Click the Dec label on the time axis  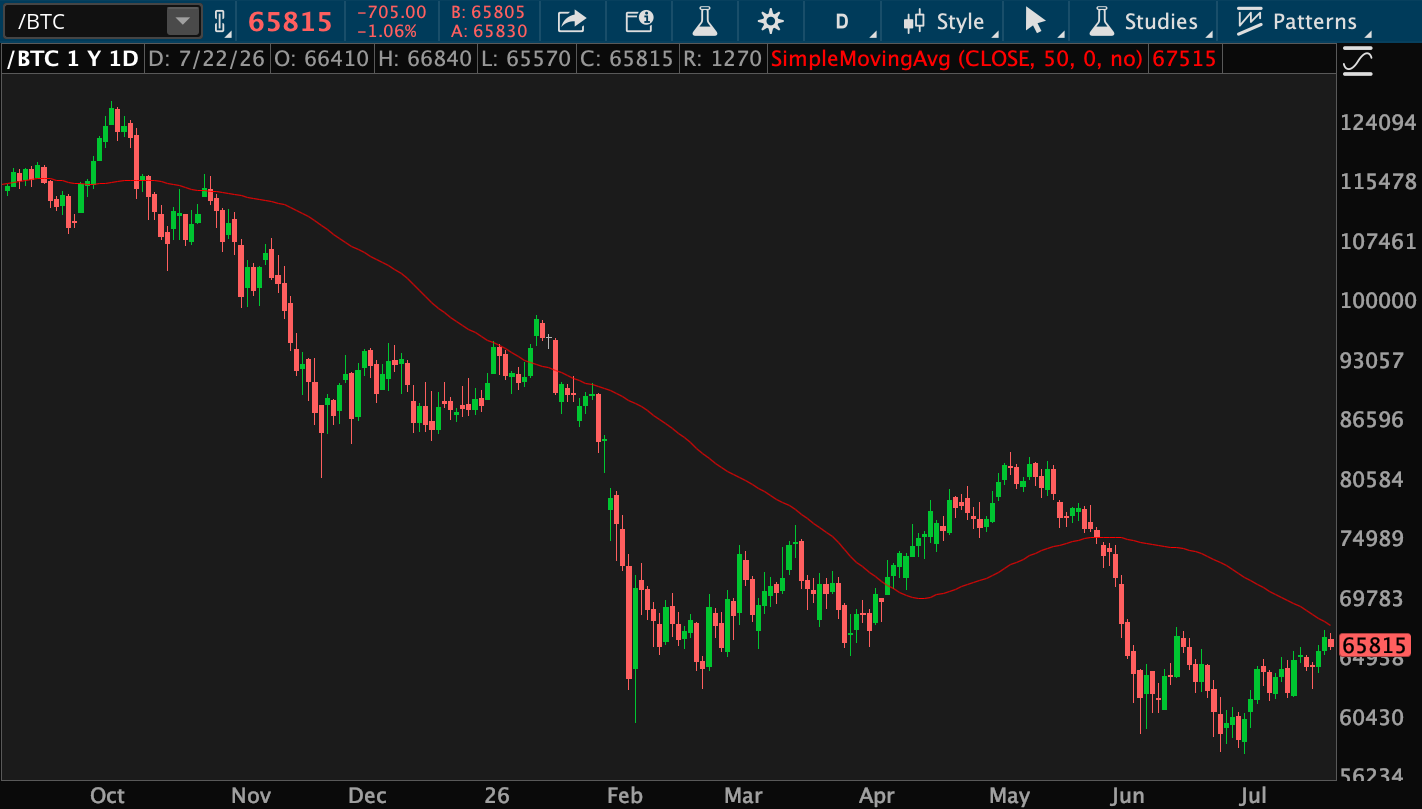367,796
